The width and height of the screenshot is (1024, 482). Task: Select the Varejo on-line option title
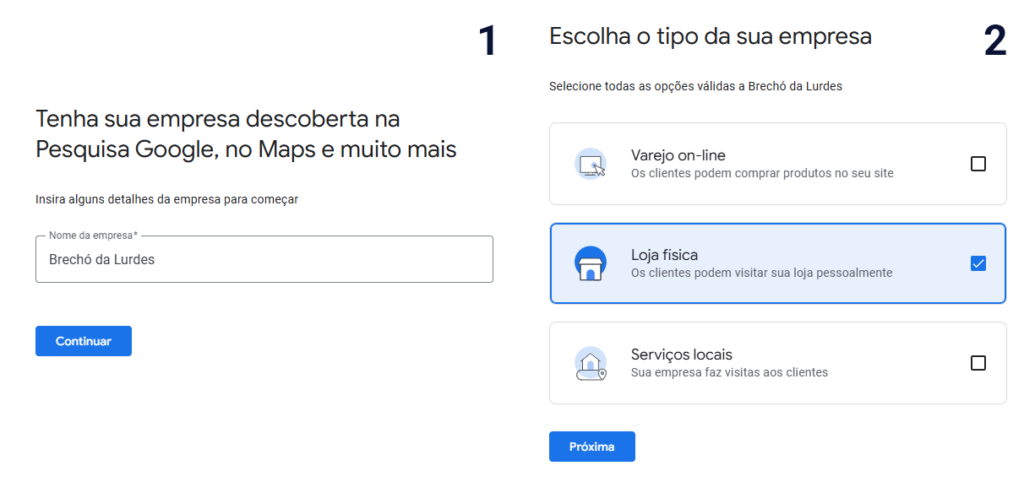pyautogui.click(x=678, y=155)
